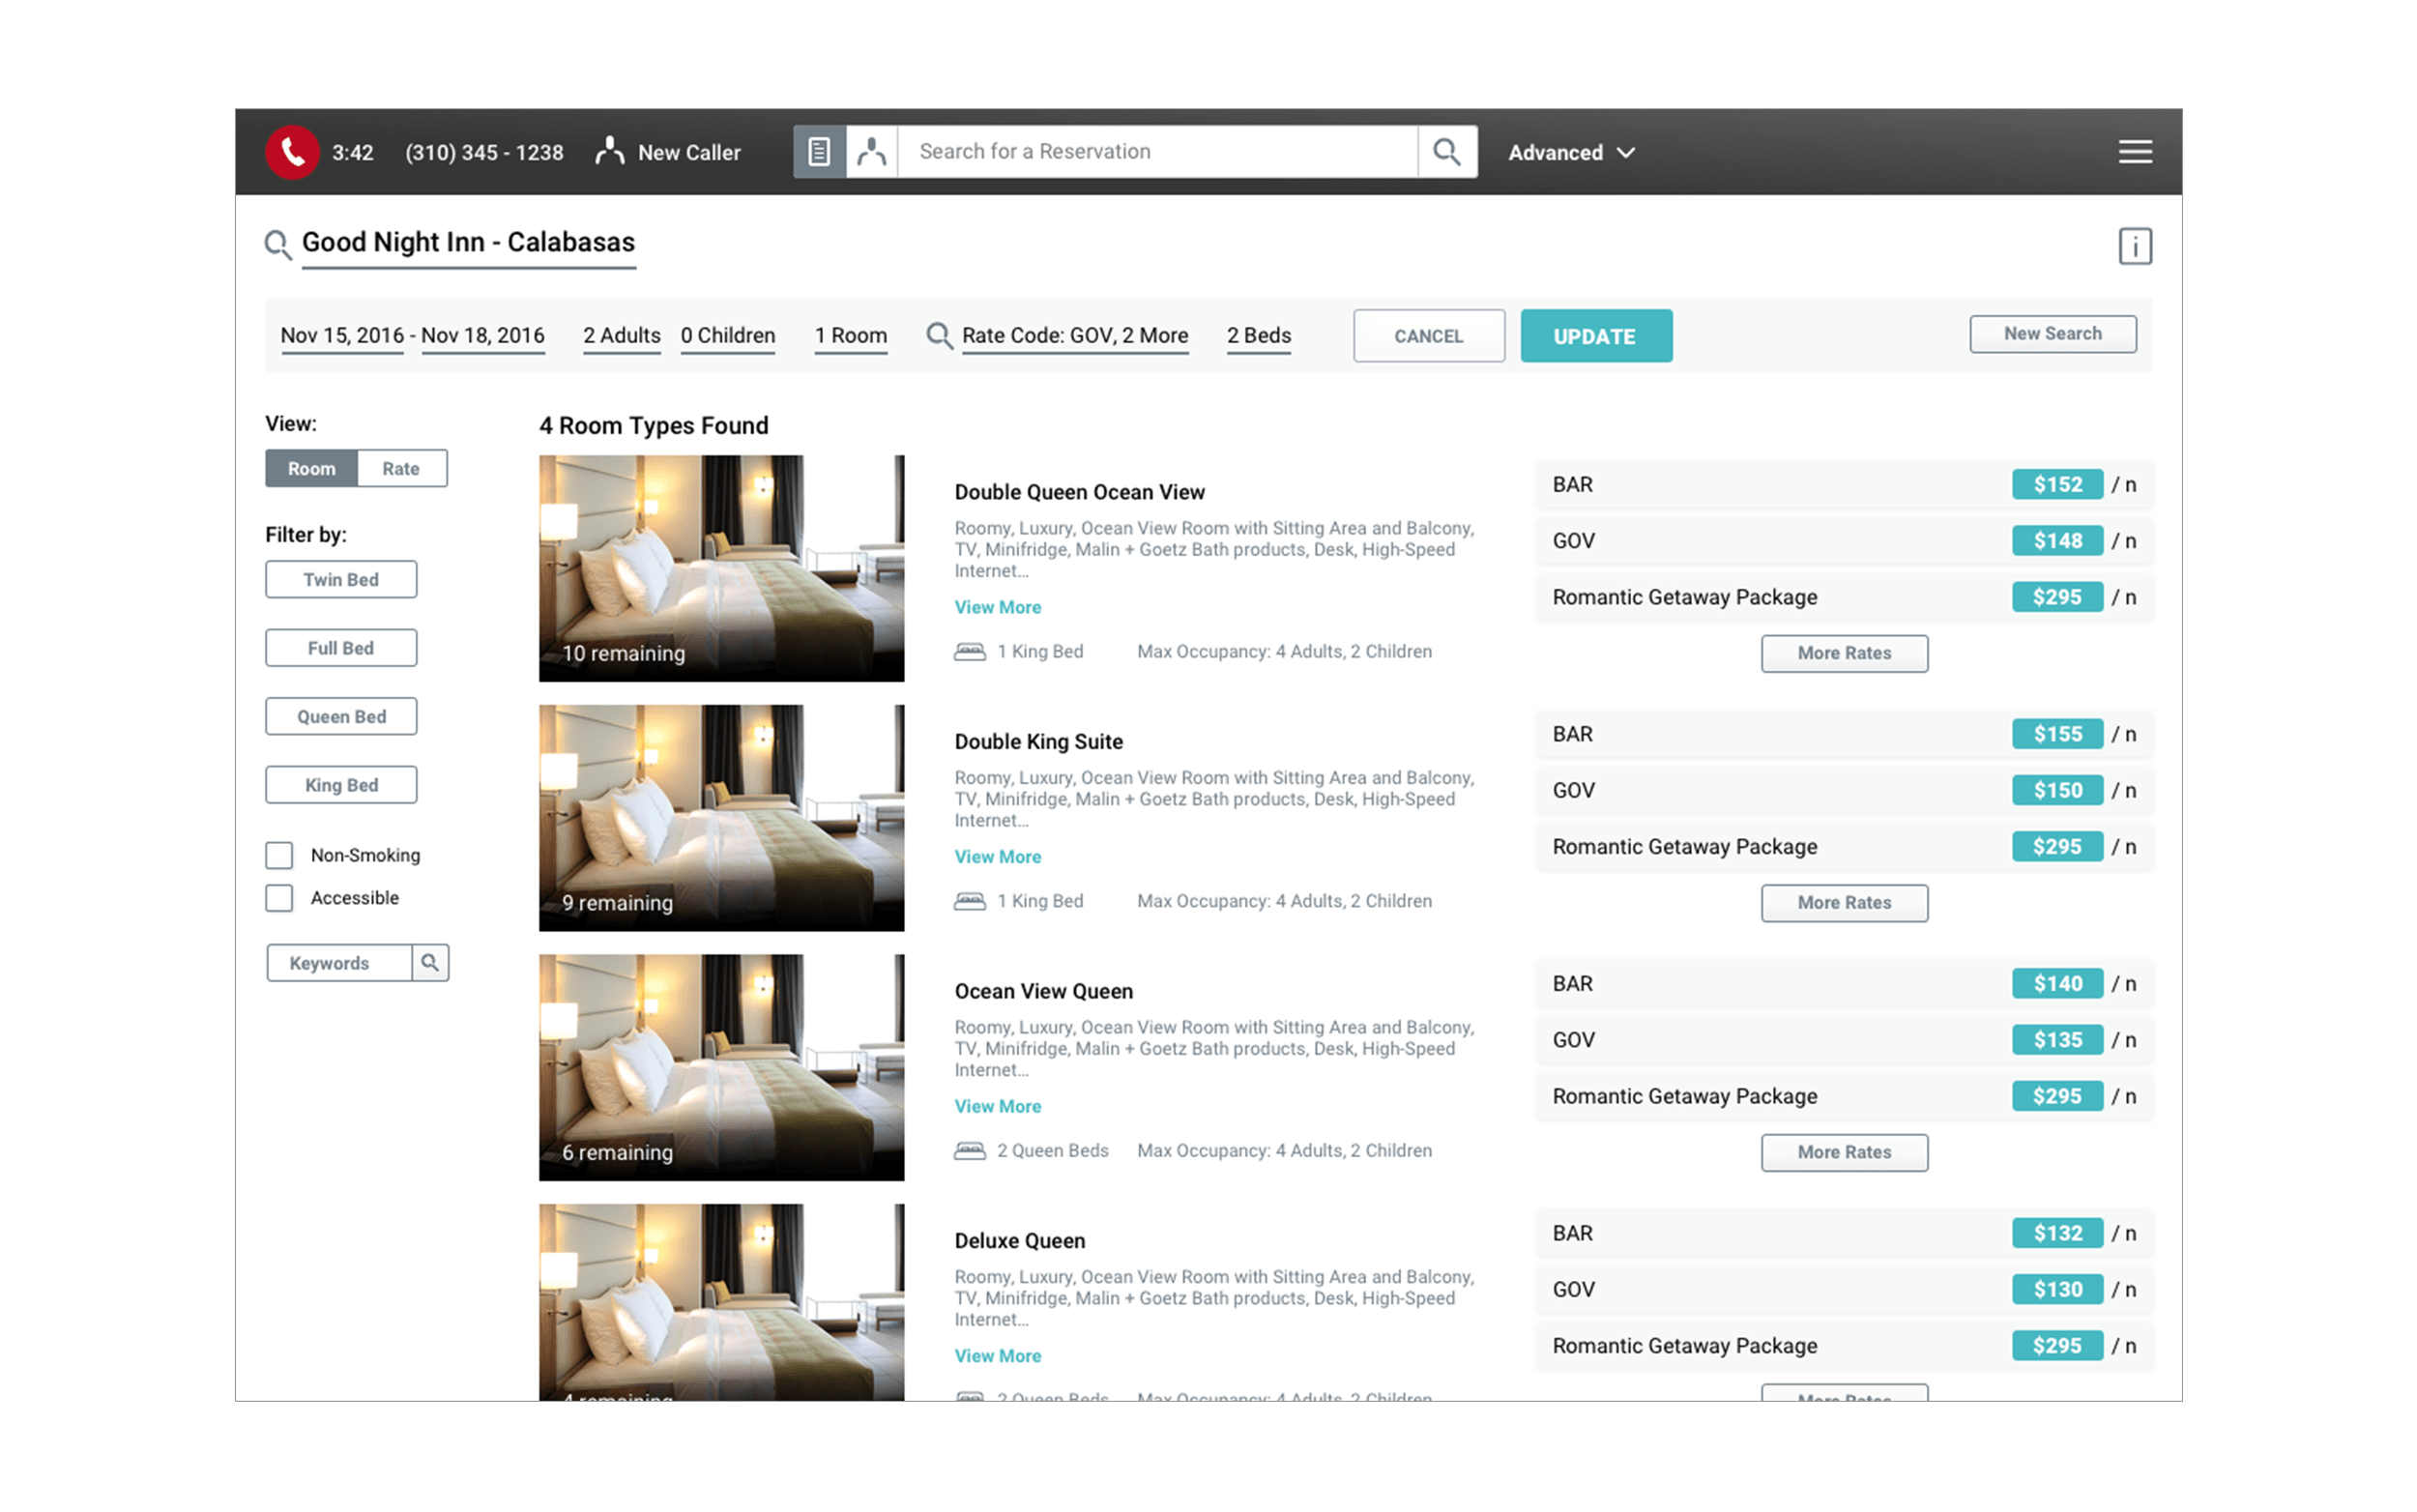Check the Accessible filter checkbox
The width and height of the screenshot is (2417, 1512).
pos(279,898)
